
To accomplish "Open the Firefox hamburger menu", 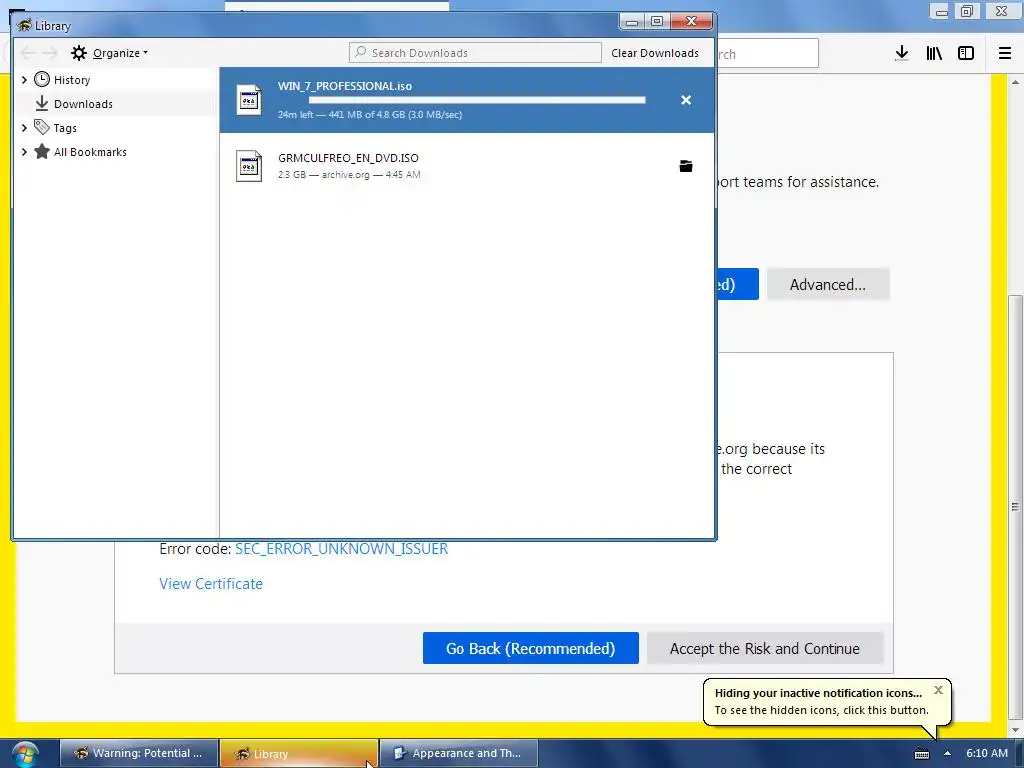I will coord(1005,54).
